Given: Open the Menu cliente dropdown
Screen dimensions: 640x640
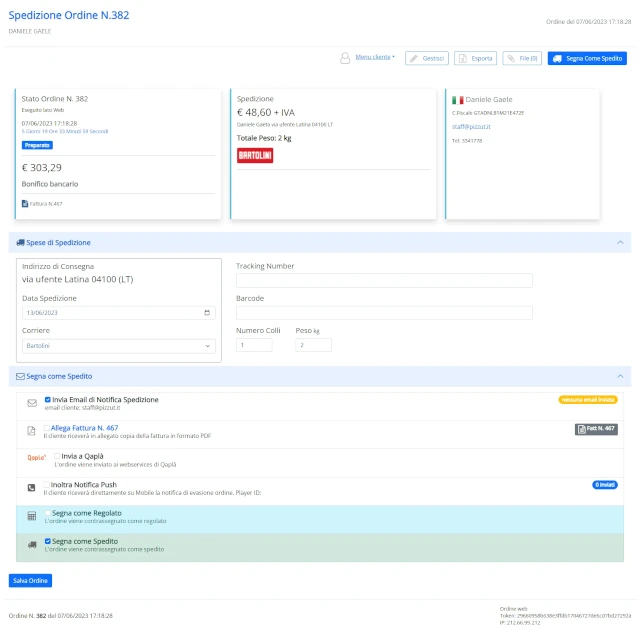Looking at the screenshot, I should [x=375, y=57].
